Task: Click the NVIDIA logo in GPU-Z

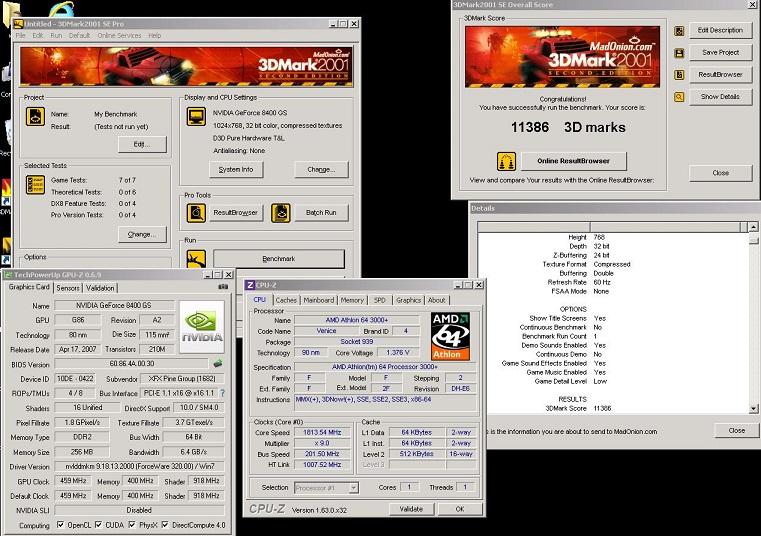Action: 202,326
